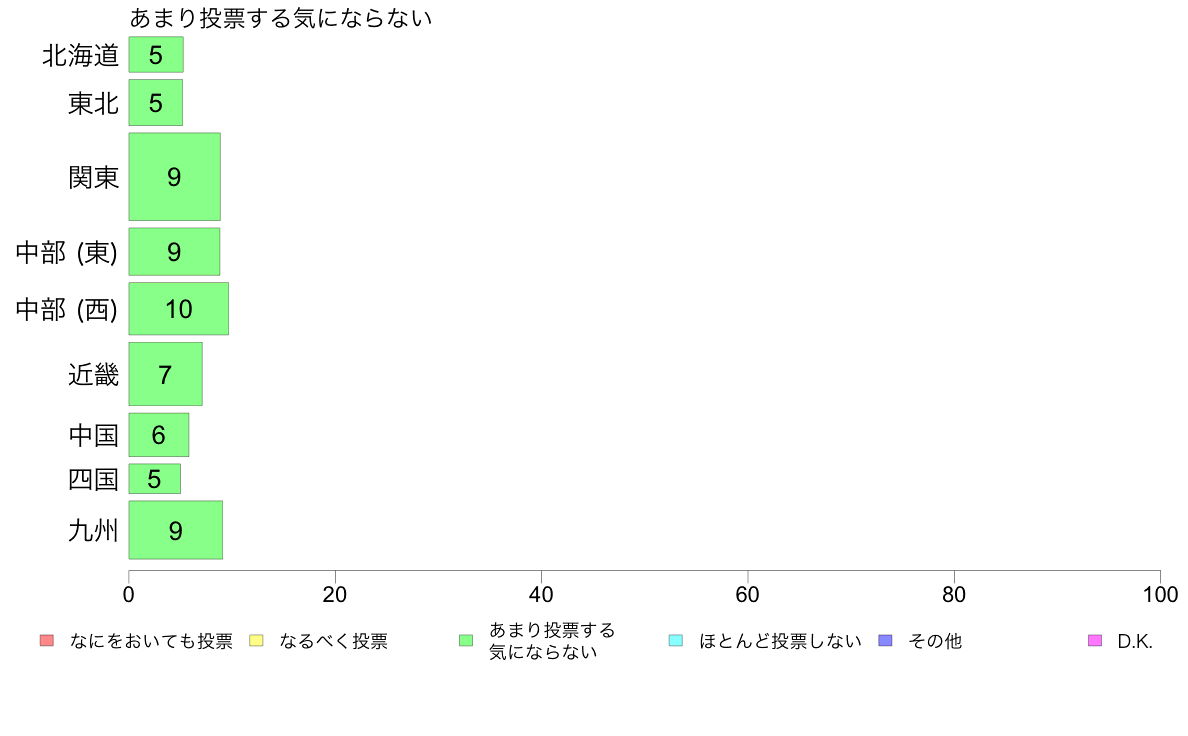Click the magenta D.K. legend swatch
The width and height of the screenshot is (1188, 736).
click(1095, 640)
